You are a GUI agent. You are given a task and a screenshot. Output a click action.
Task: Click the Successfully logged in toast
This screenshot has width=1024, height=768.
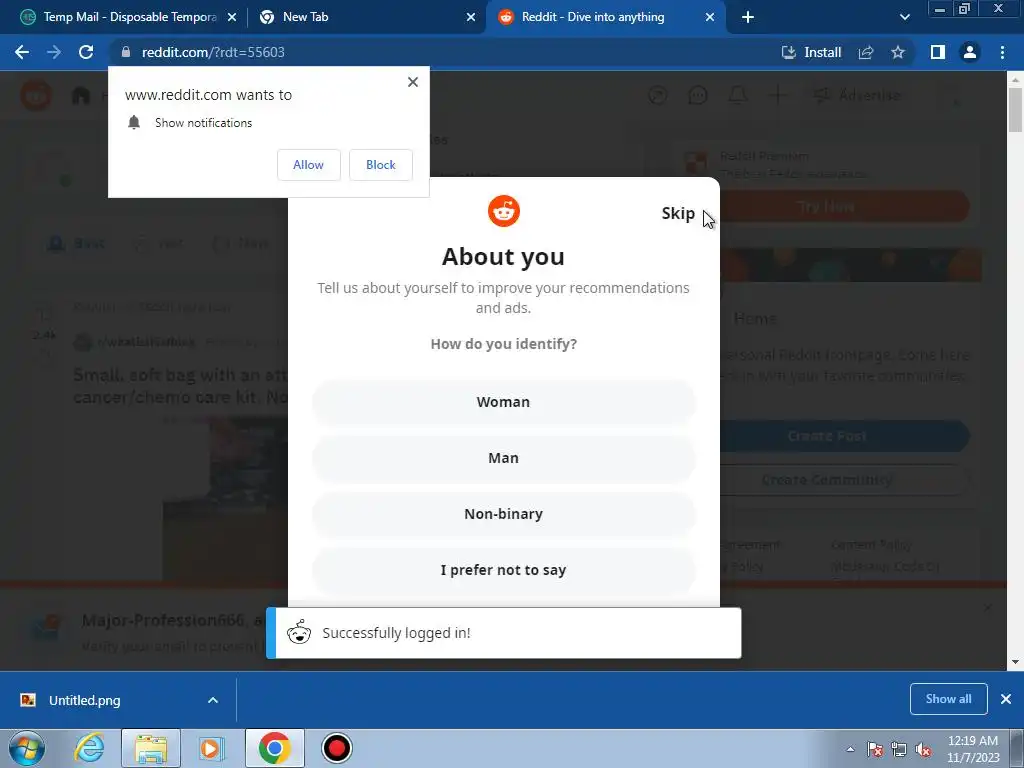(x=504, y=633)
